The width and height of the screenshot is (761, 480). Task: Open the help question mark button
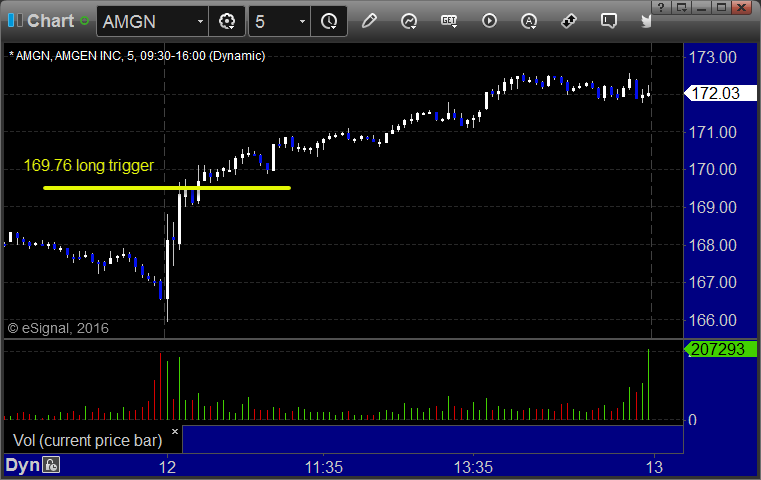662,7
